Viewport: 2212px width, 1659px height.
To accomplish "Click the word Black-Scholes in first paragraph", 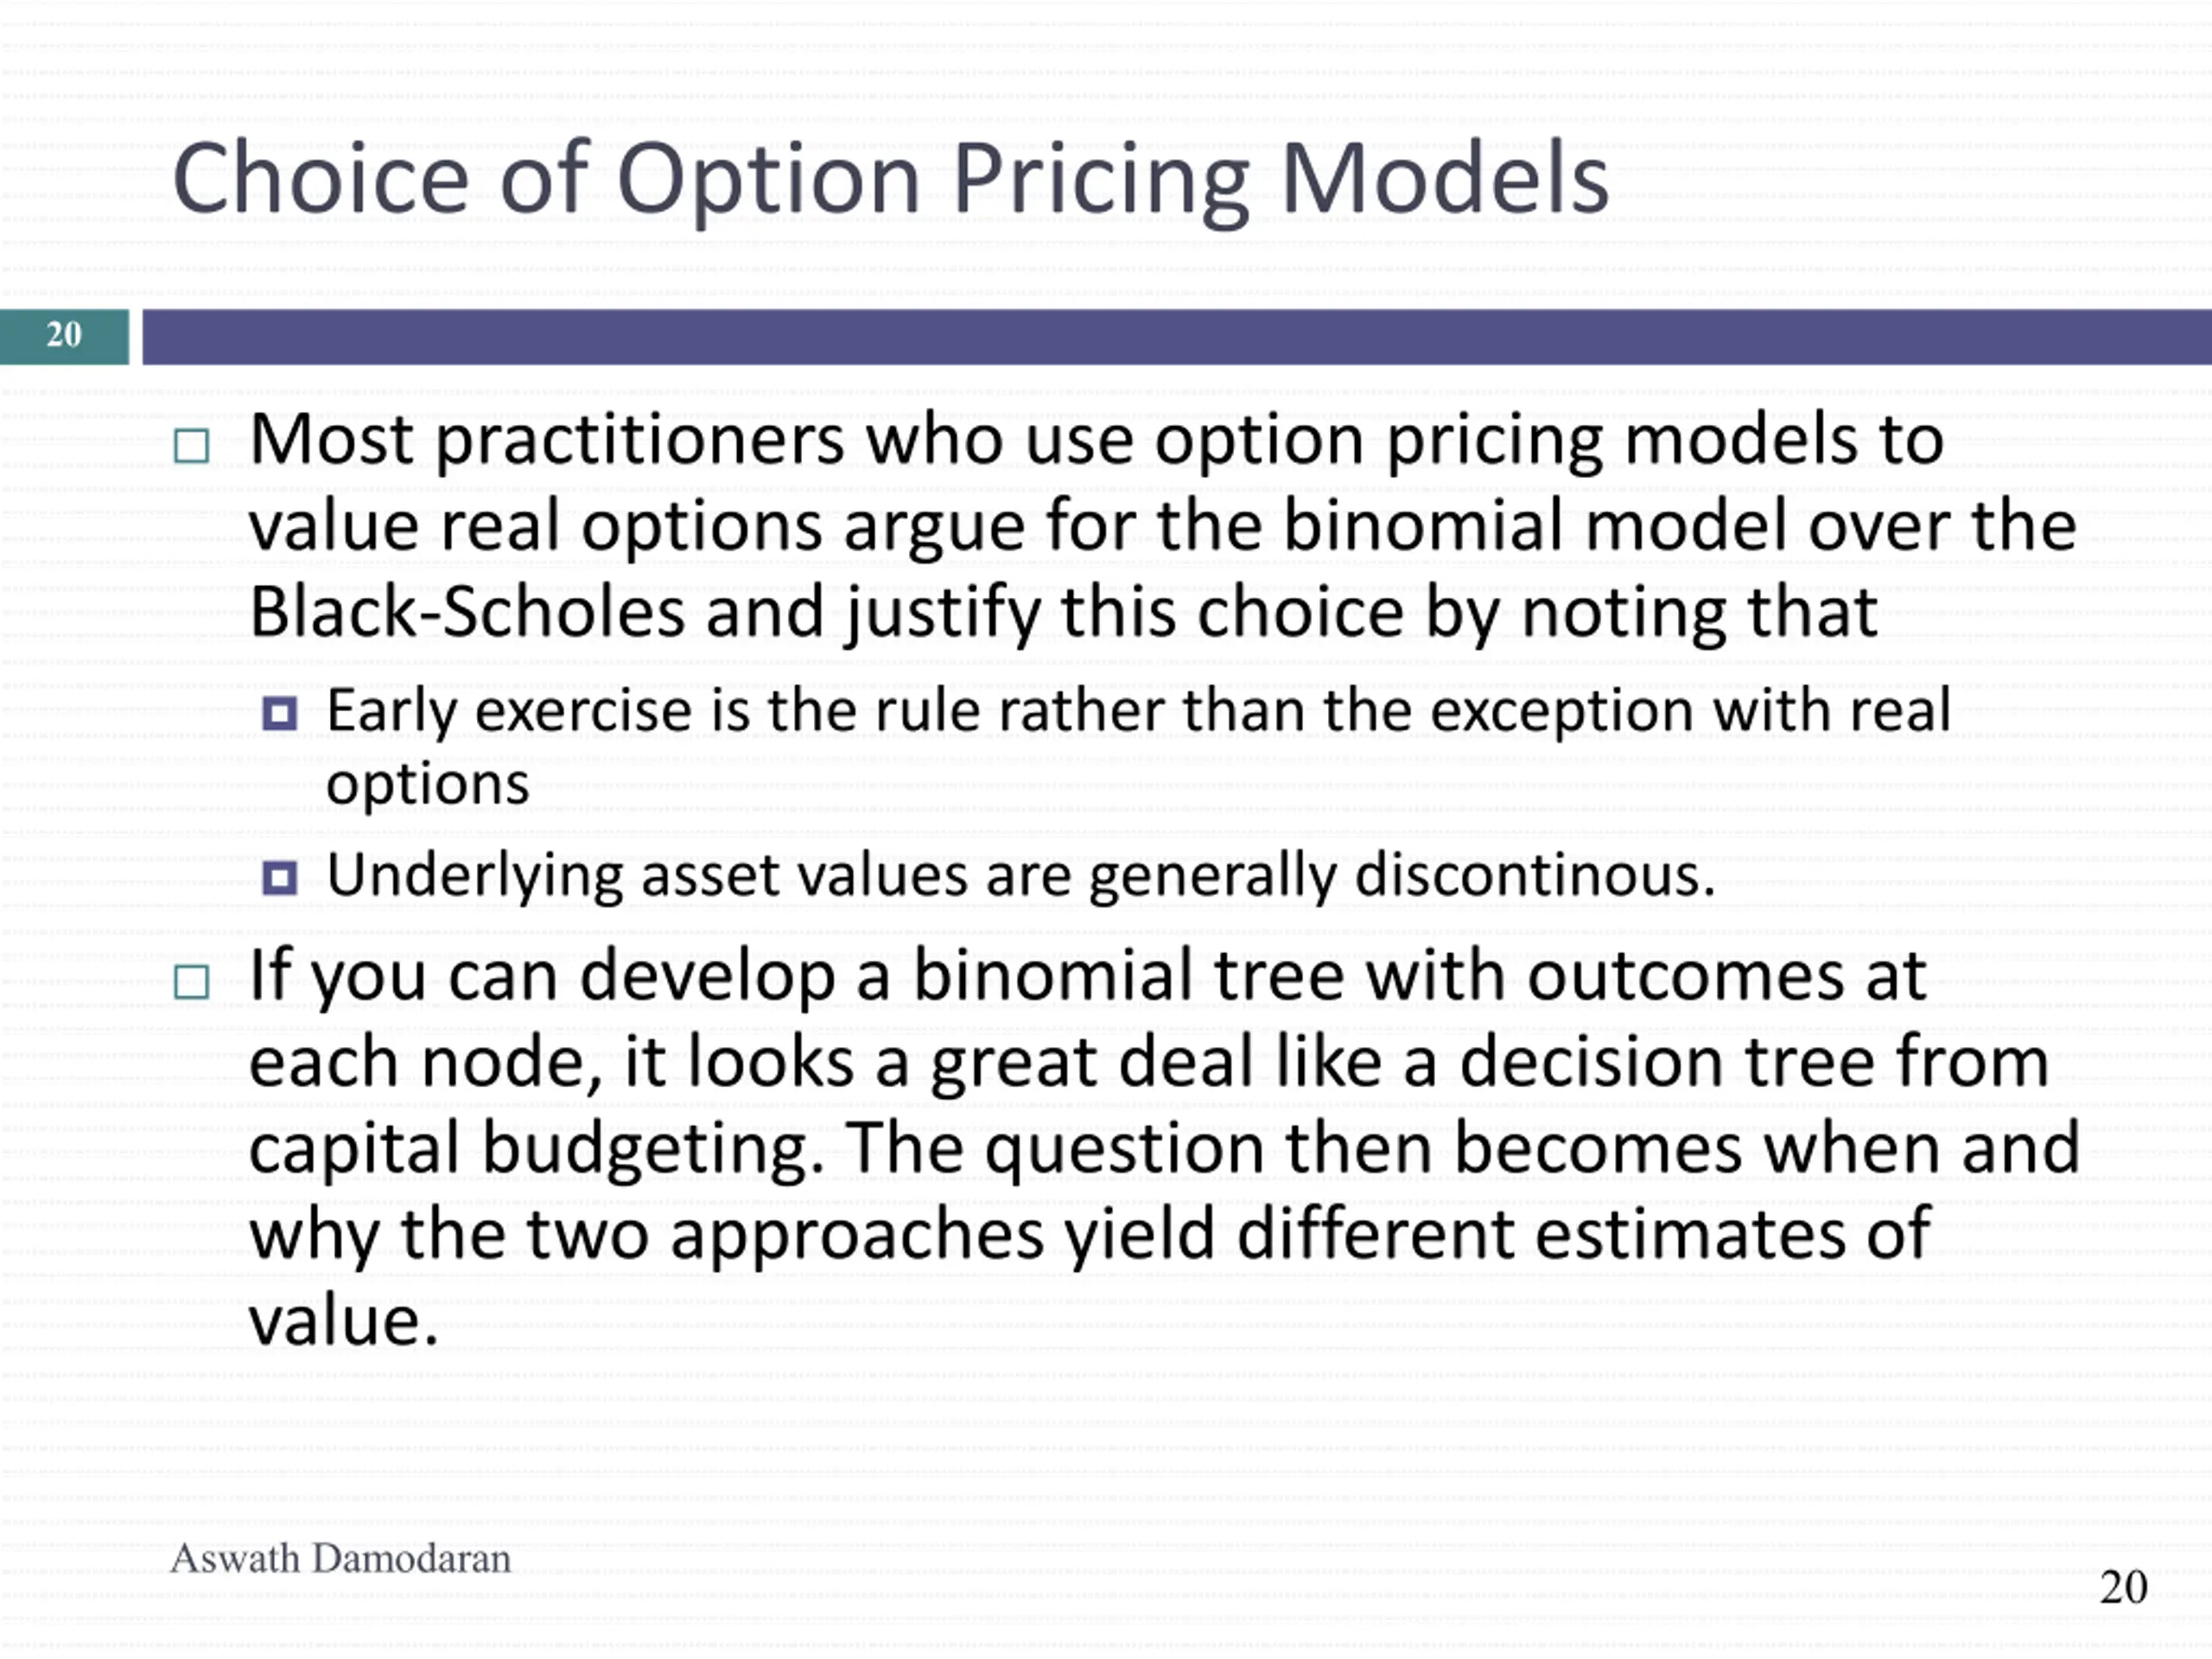I will tap(467, 612).
